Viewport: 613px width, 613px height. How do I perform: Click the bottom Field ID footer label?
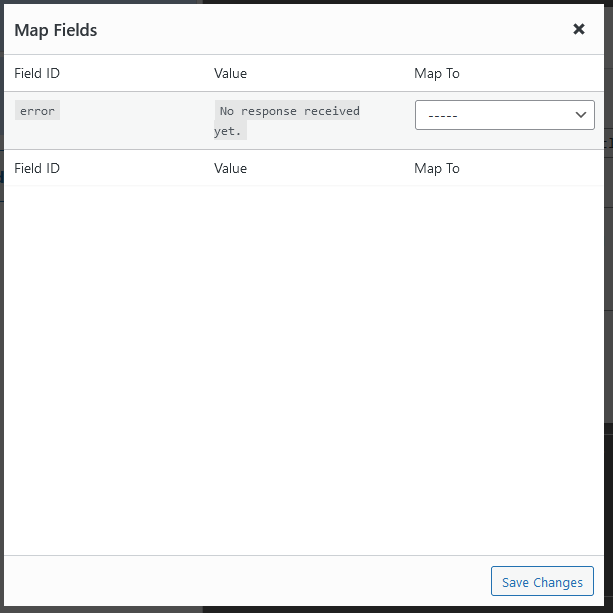tap(37, 168)
